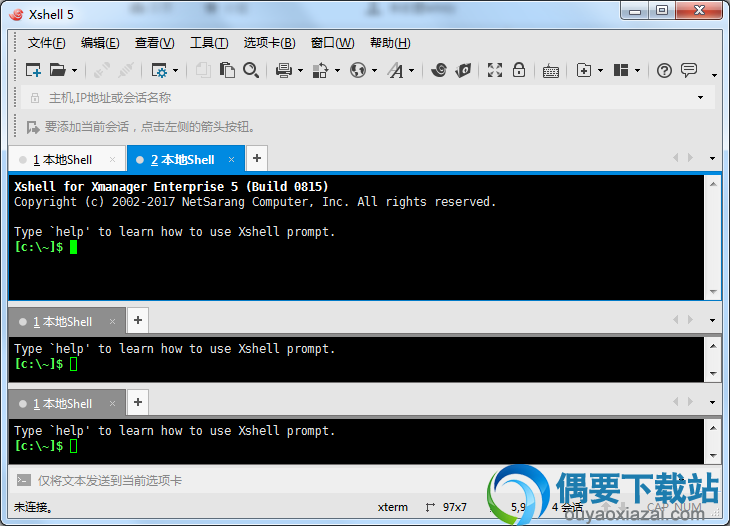
Task: Launch the Xftp swirl icon
Action: 439,70
